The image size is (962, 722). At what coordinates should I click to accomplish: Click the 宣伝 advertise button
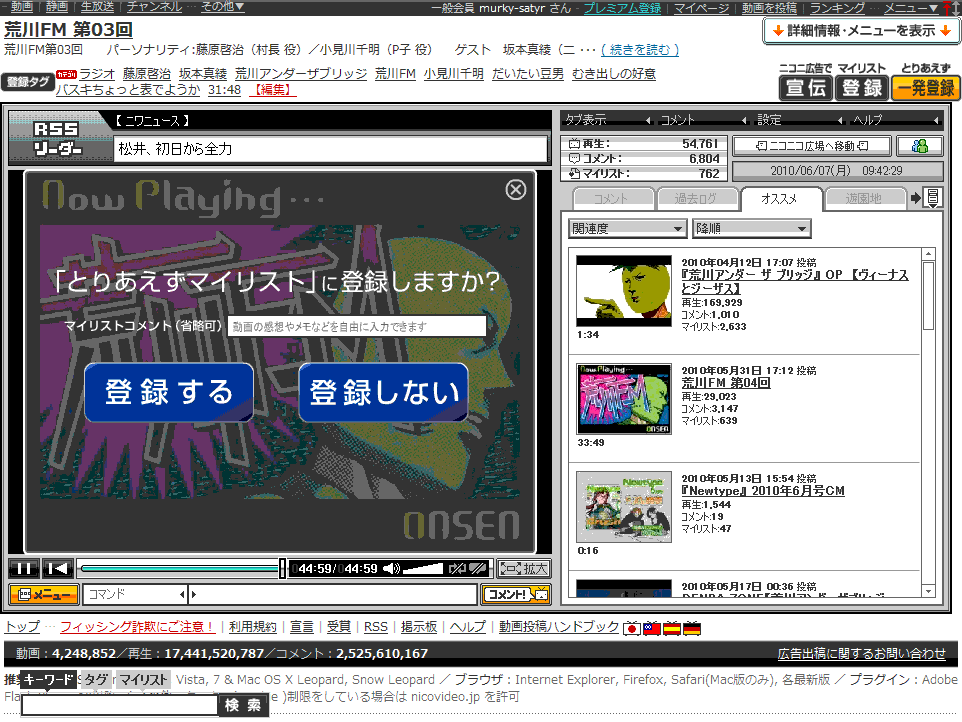pyautogui.click(x=806, y=88)
